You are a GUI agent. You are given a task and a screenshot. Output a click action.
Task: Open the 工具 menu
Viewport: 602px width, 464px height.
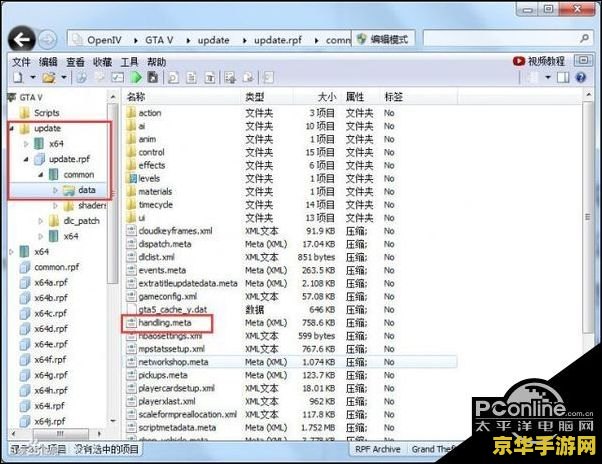(x=129, y=62)
